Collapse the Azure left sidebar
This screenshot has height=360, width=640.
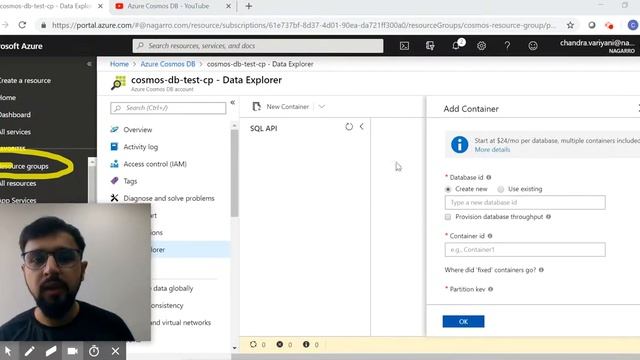[89, 64]
